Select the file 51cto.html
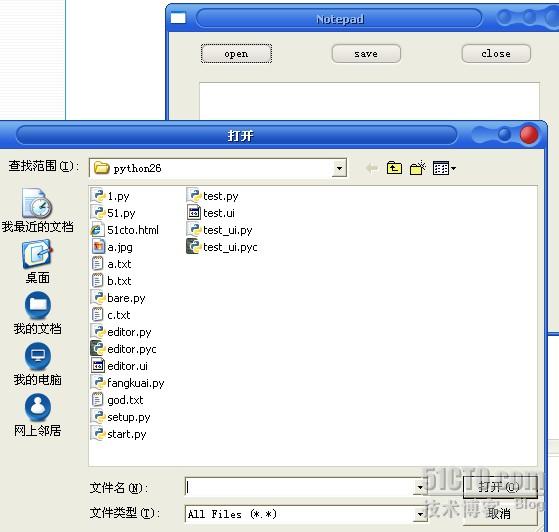The height and width of the screenshot is (532, 559). (125, 230)
